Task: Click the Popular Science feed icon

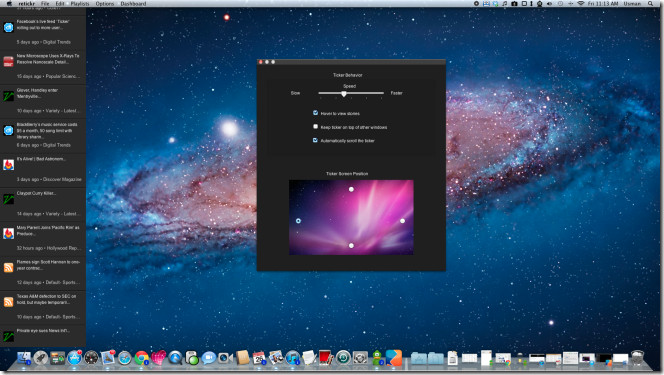Action: (8, 62)
